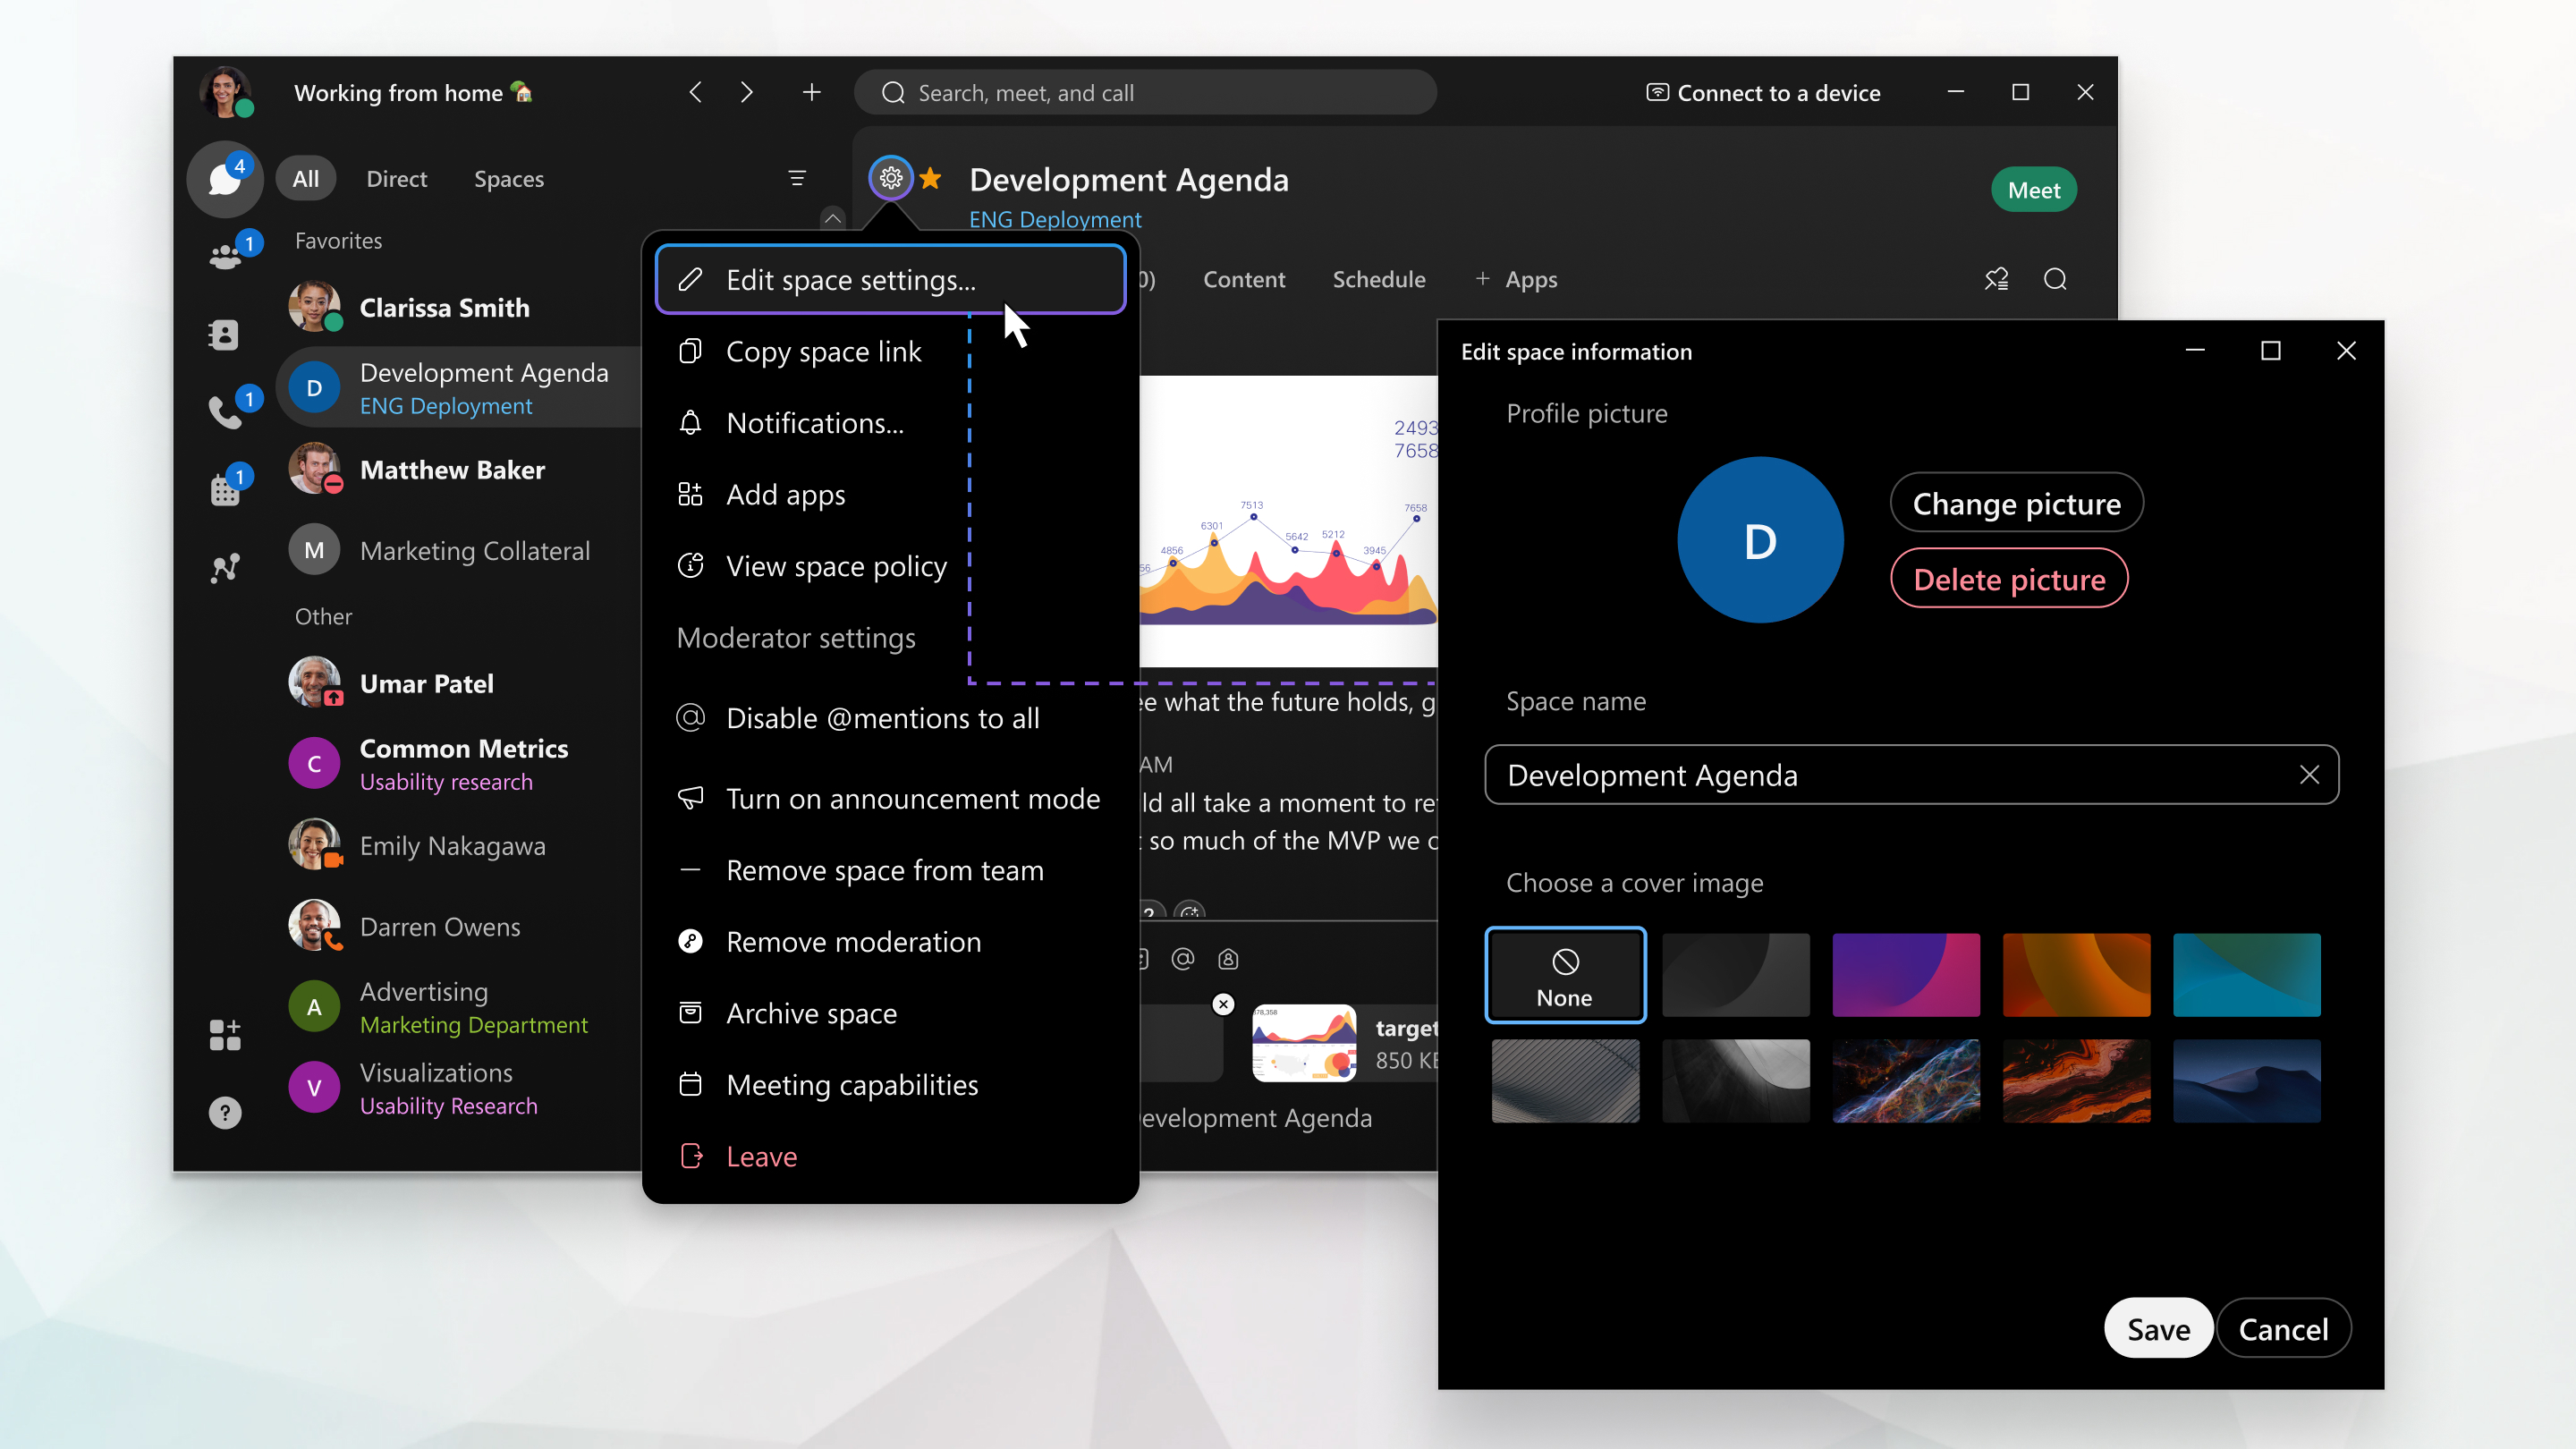Go back with the left arrow
The width and height of the screenshot is (2576, 1449).
[695, 92]
